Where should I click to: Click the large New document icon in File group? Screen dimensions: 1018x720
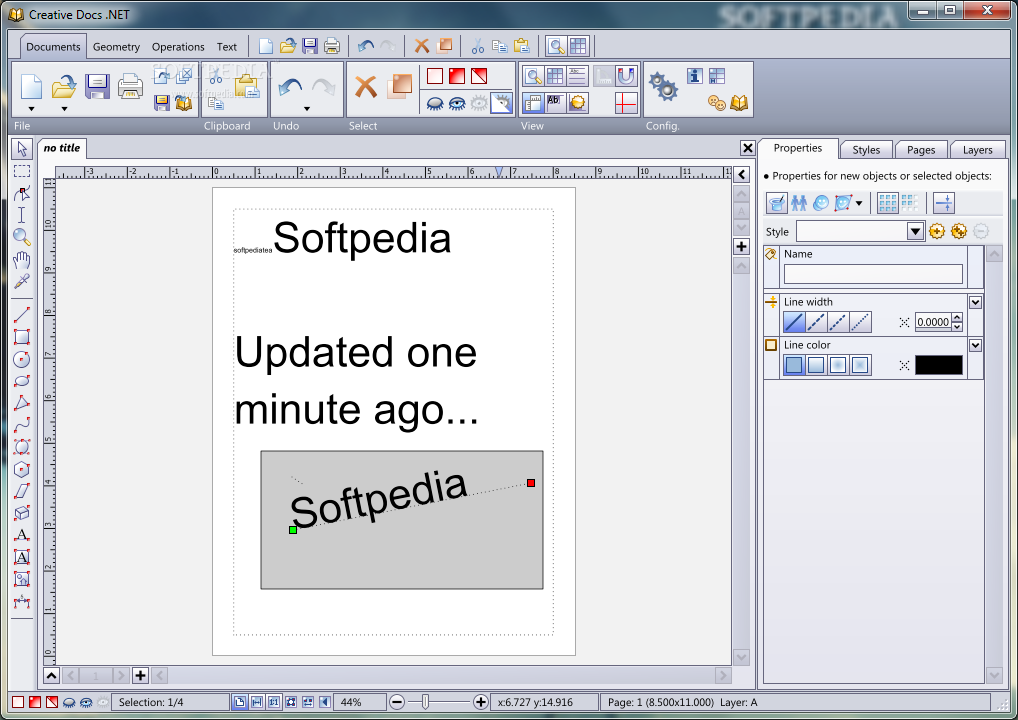tap(31, 86)
